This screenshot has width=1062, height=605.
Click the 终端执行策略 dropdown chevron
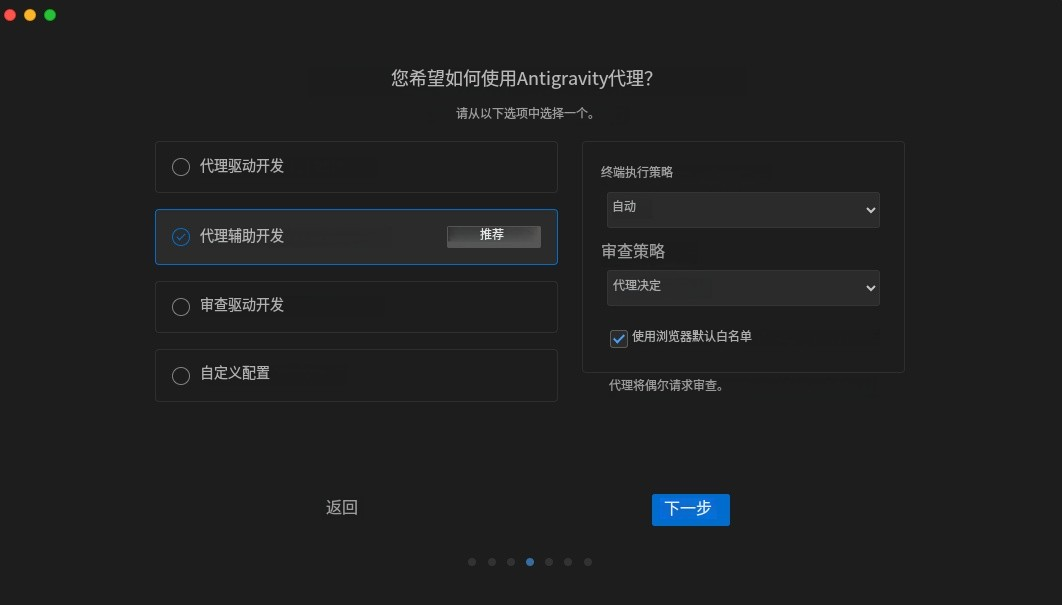point(869,210)
